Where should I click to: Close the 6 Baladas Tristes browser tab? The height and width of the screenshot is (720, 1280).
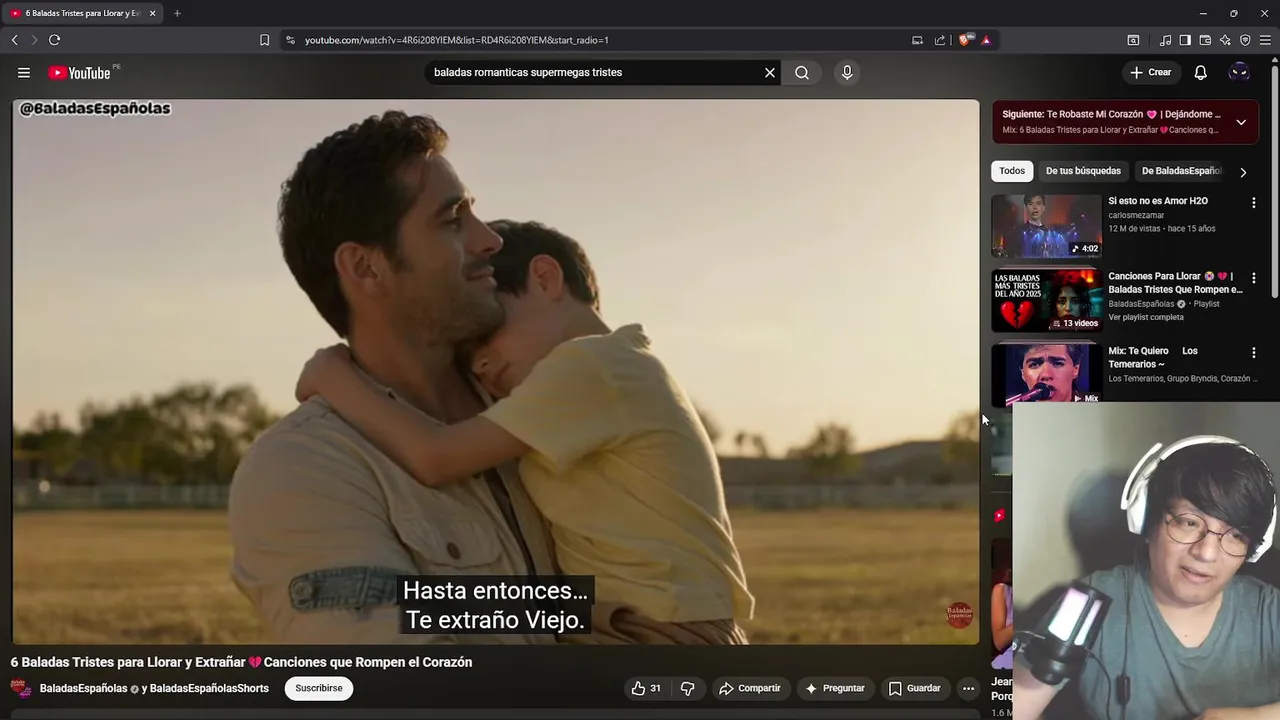(152, 13)
